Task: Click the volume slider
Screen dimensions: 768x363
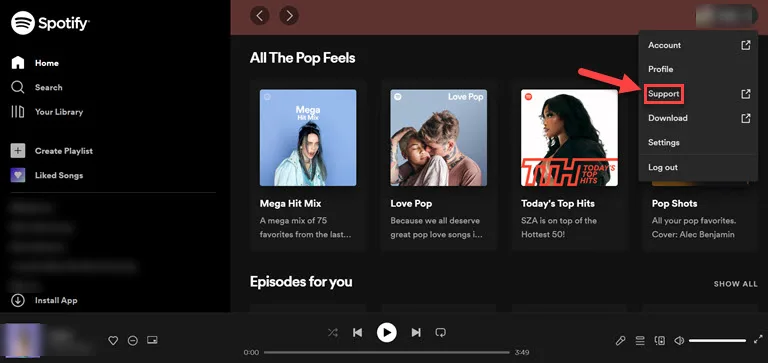Action: point(718,340)
